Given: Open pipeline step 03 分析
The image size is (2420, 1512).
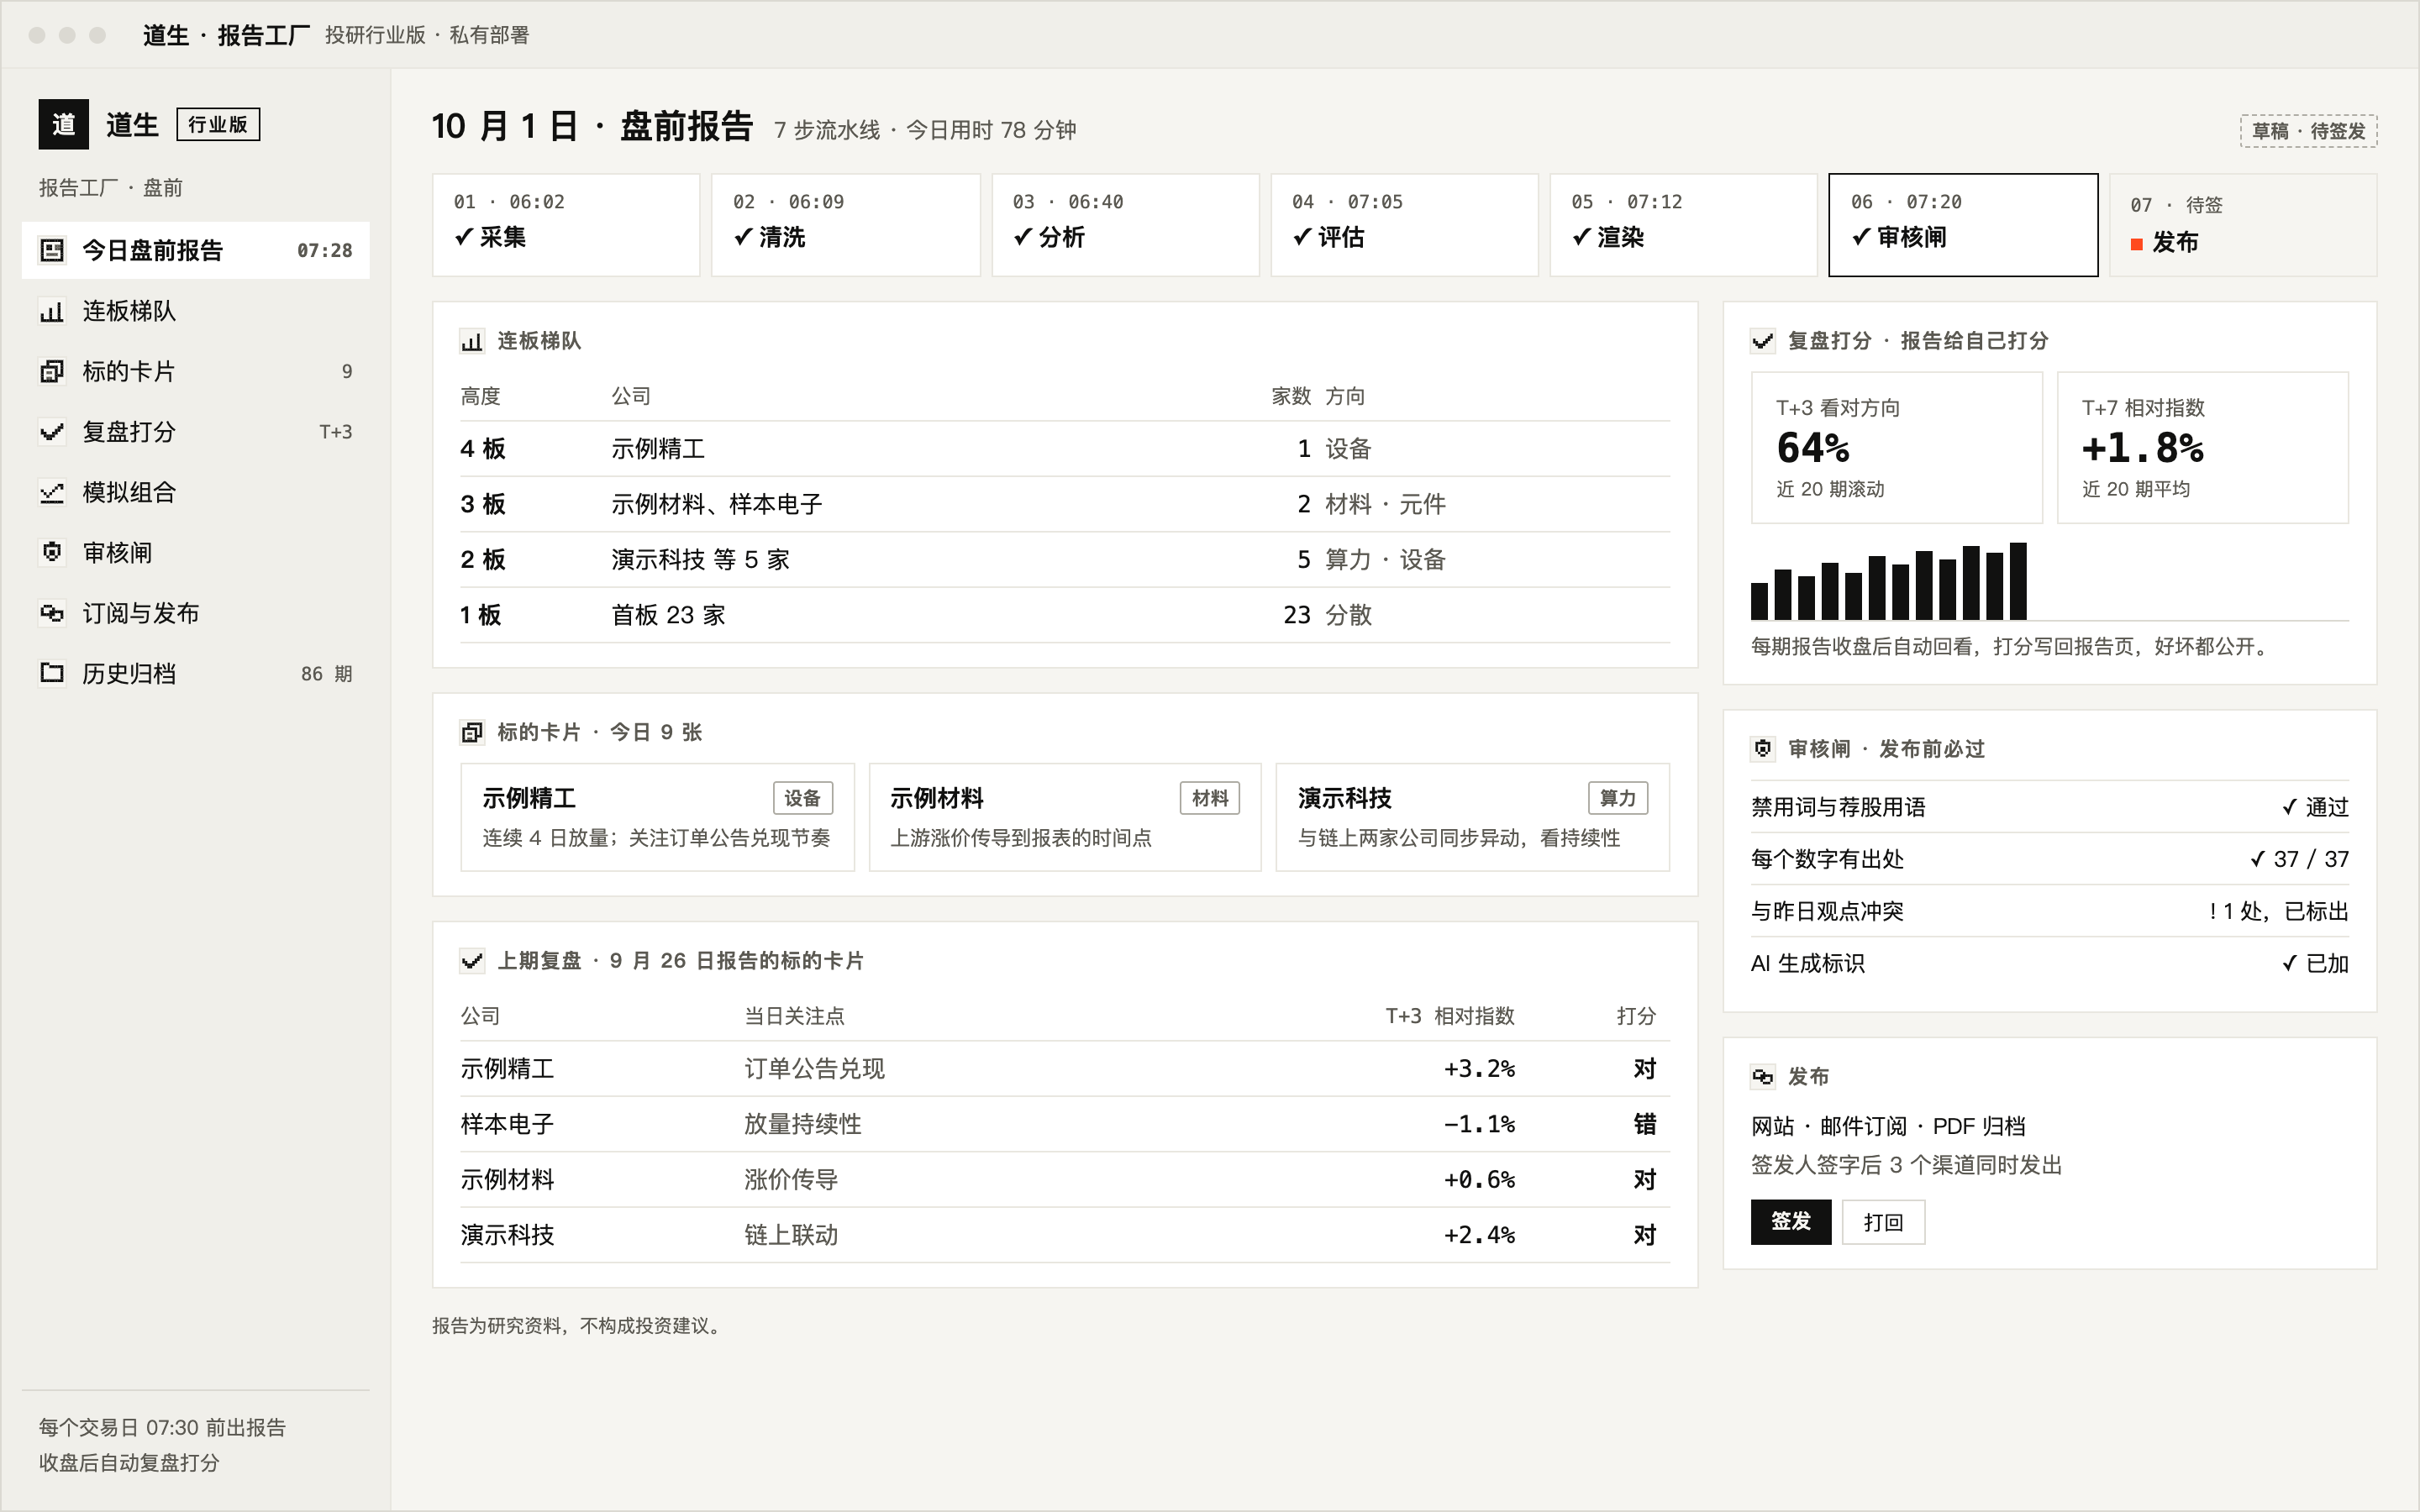Looking at the screenshot, I should click(1125, 225).
